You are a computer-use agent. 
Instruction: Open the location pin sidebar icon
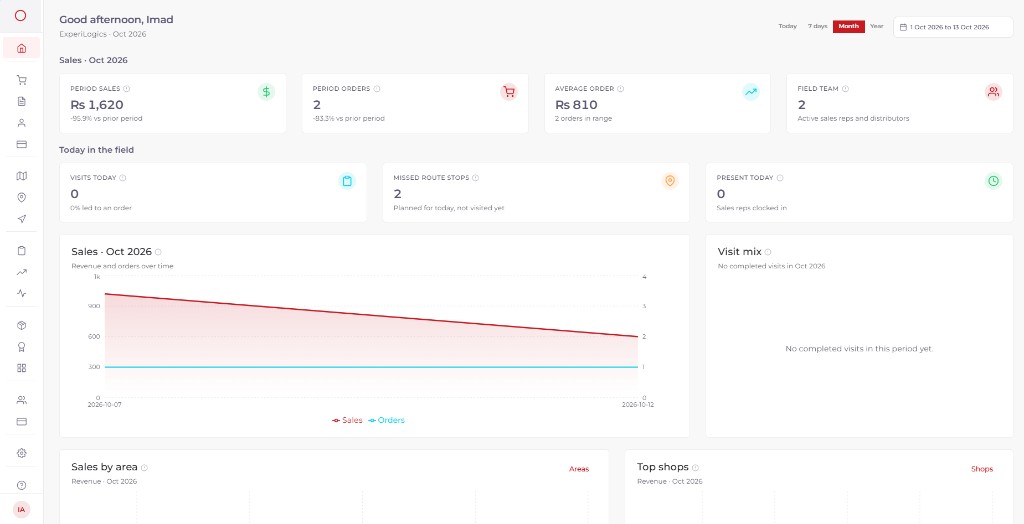[22, 197]
